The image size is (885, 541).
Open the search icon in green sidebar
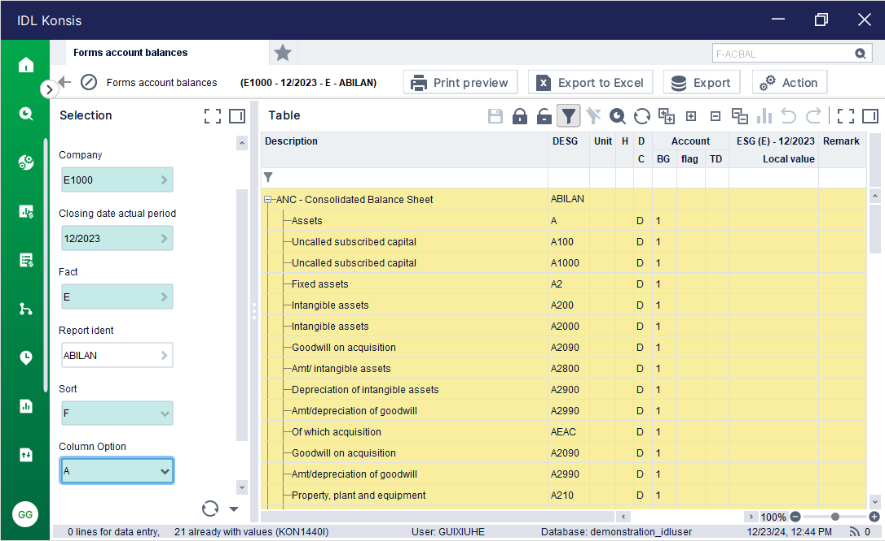(x=26, y=113)
